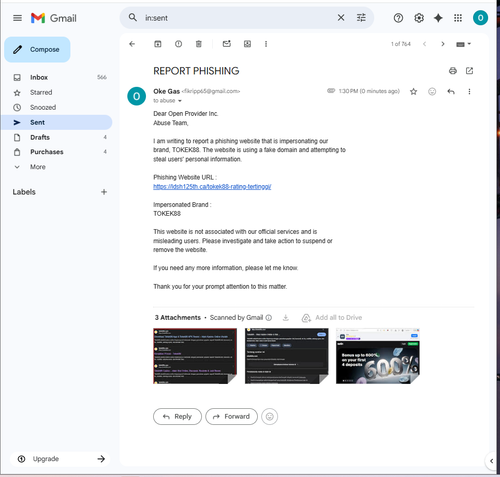The height and width of the screenshot is (477, 500).
Task: Go back to the sent list
Action: pyautogui.click(x=132, y=44)
